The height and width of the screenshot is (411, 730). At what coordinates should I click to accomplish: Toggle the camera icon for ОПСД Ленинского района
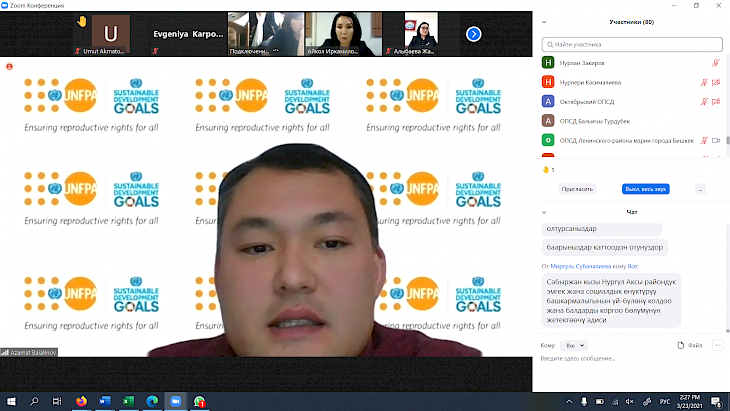(x=716, y=140)
